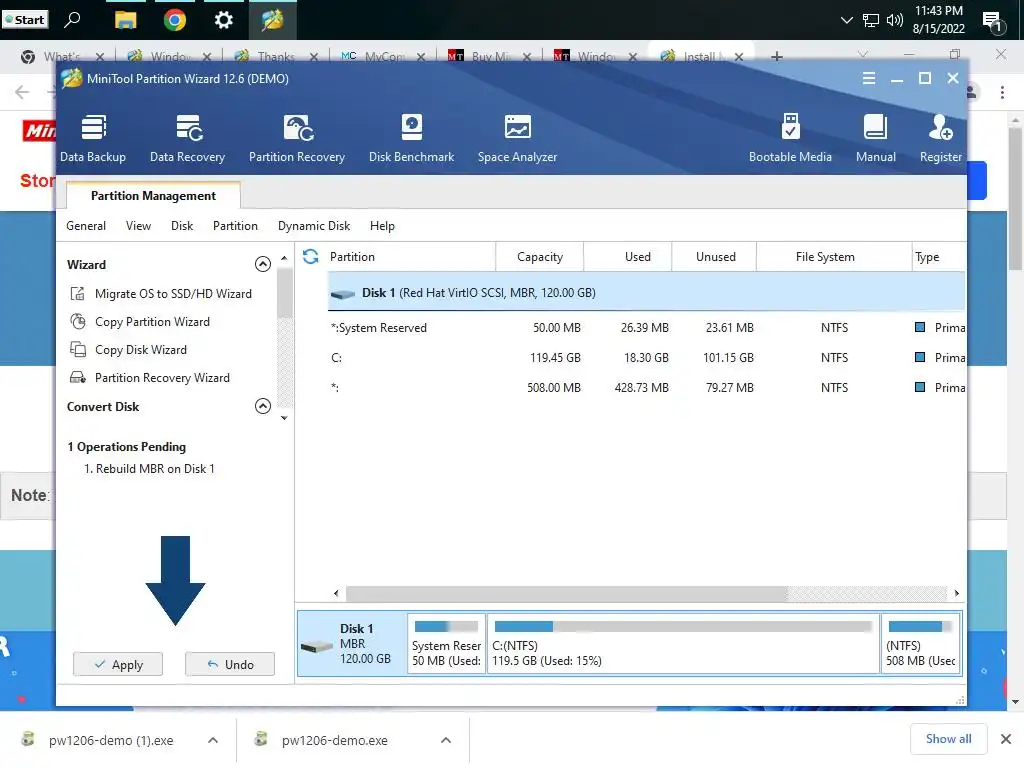
Task: Open Windows search from taskbar
Action: 72,20
